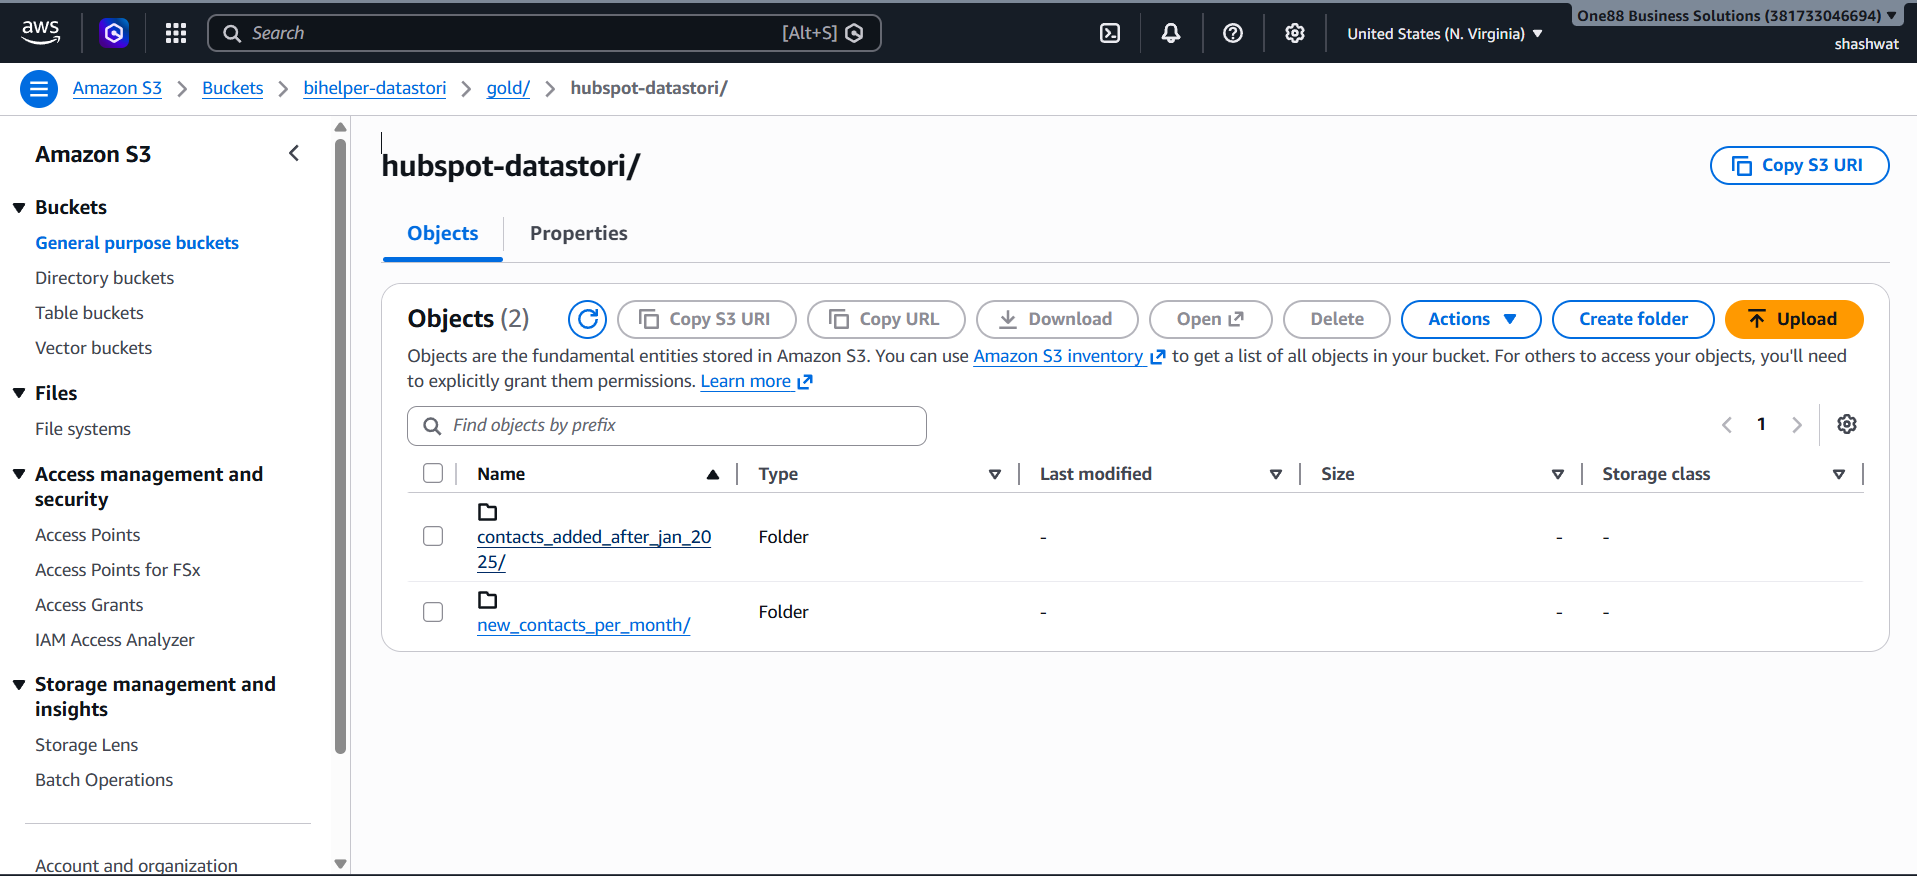Image resolution: width=1917 pixels, height=876 pixels.
Task: Click Create folder button
Action: 1633,319
